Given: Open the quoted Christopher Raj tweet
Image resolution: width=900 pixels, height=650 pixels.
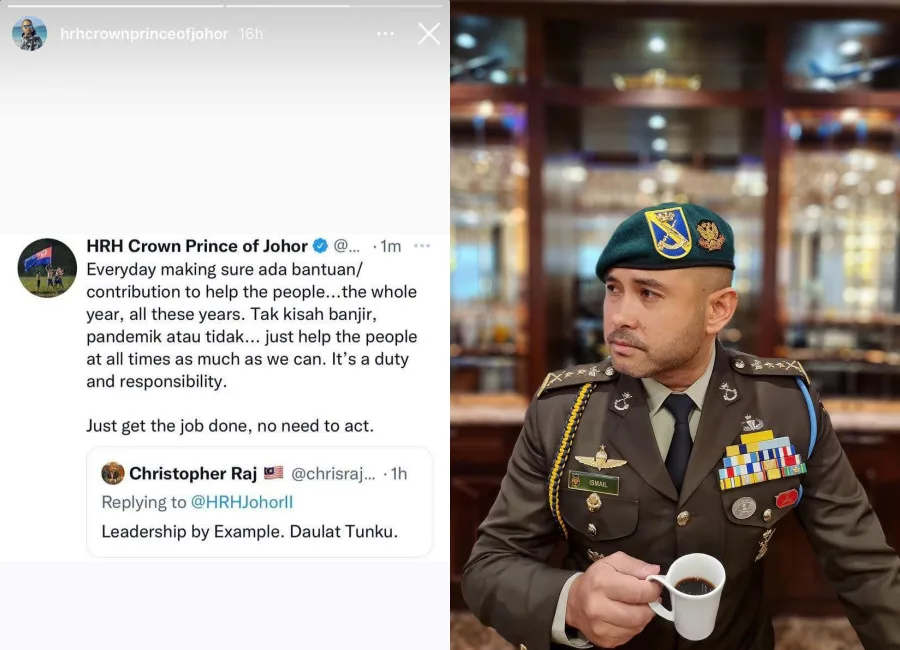Looking at the screenshot, I should 259,502.
